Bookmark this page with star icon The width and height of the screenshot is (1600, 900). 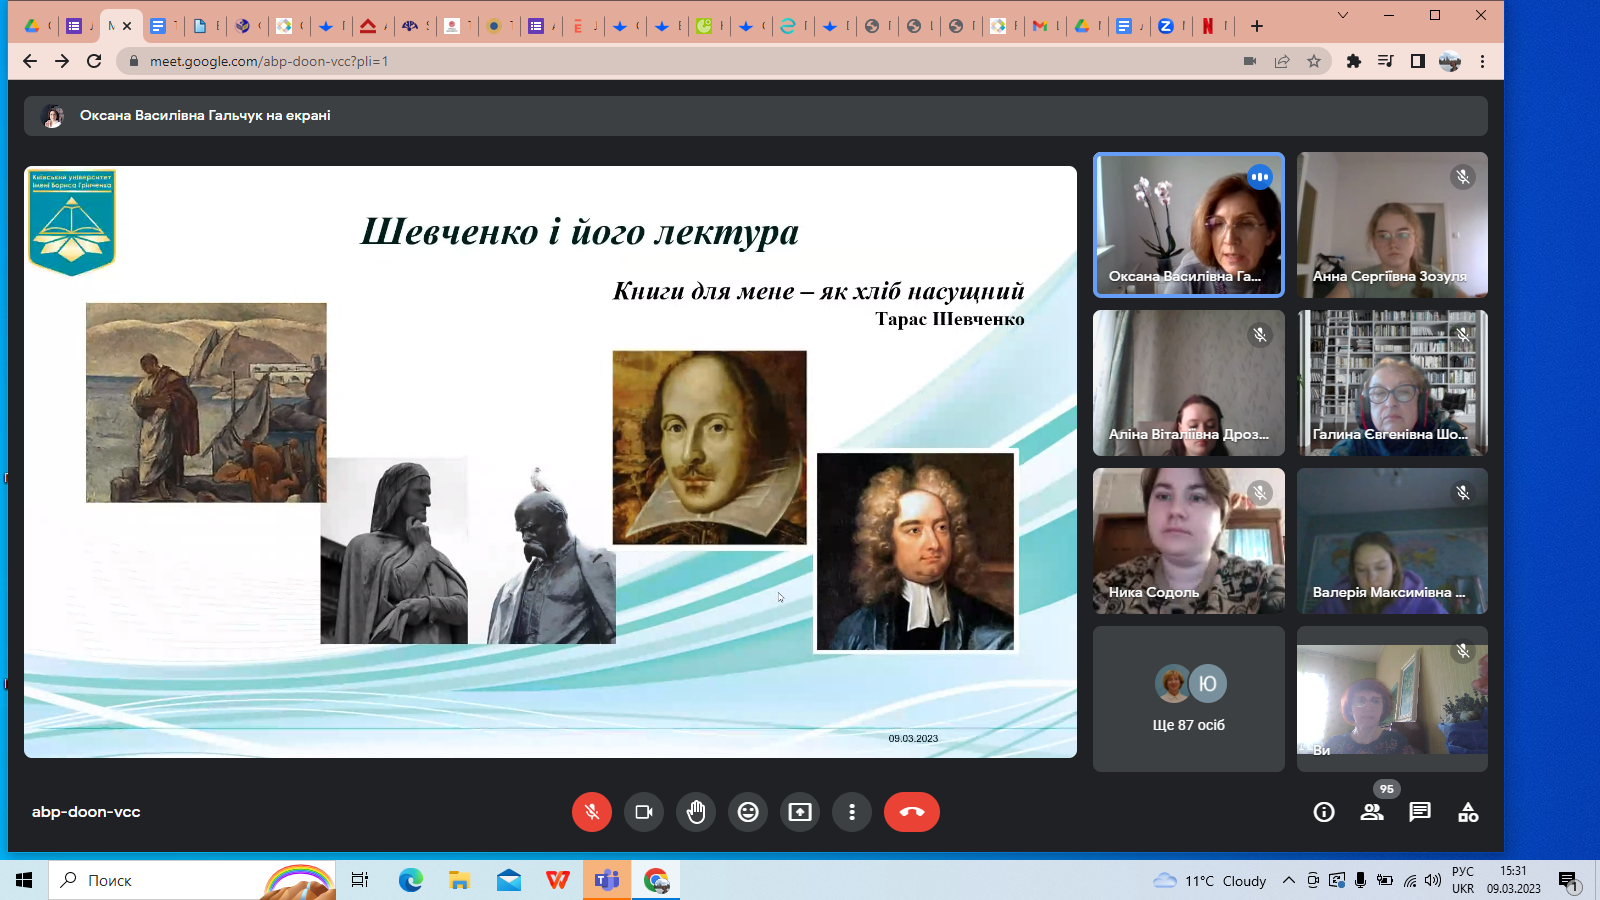pyautogui.click(x=1314, y=61)
